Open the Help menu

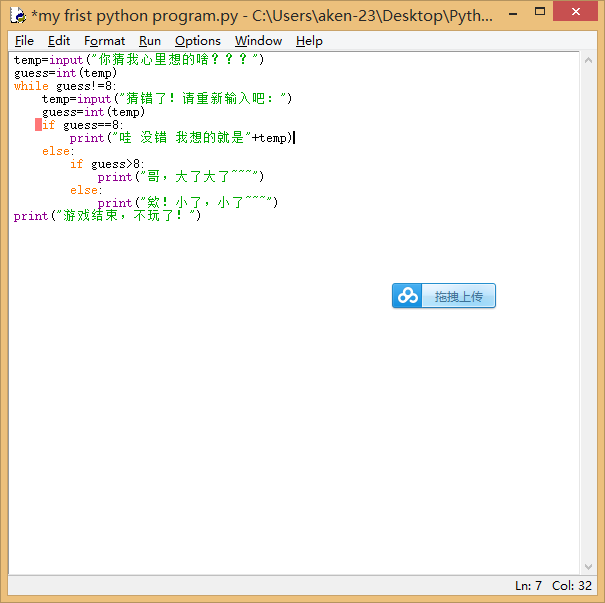(309, 41)
